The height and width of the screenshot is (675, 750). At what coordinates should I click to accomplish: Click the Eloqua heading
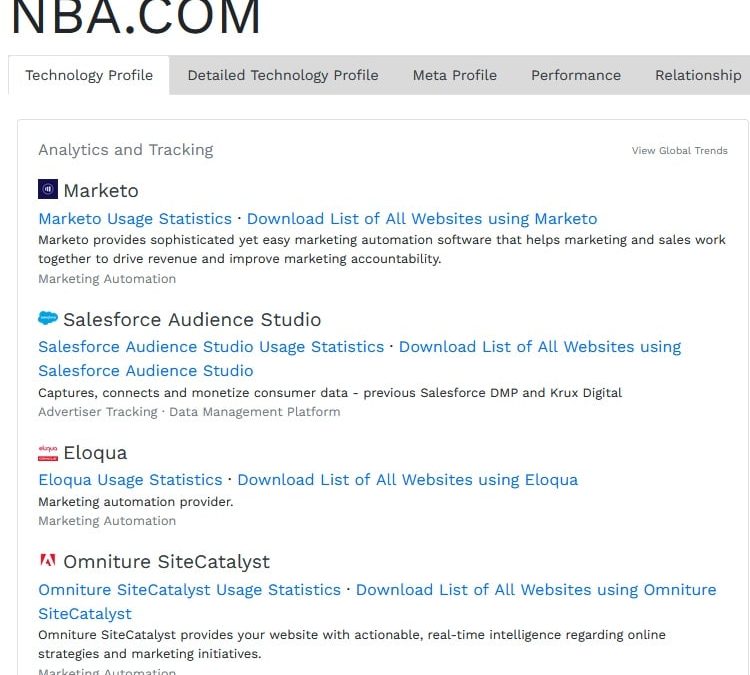tap(95, 453)
